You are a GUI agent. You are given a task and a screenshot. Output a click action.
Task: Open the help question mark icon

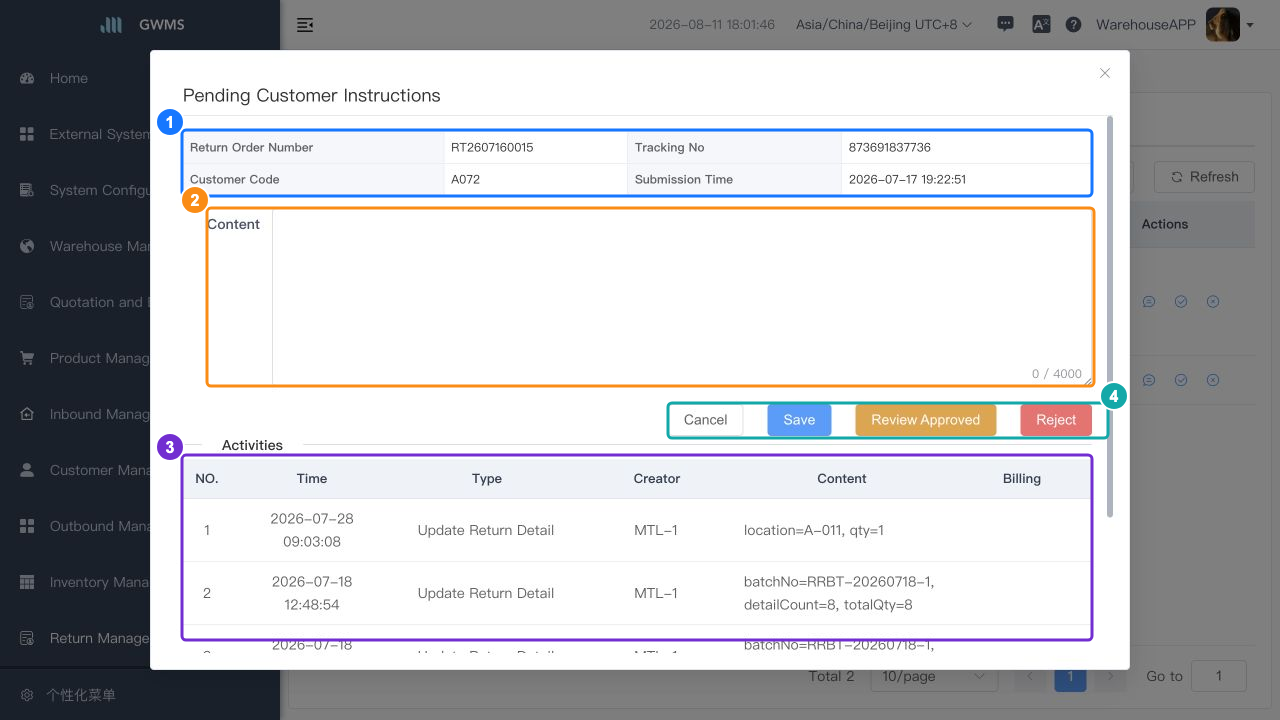1074,25
